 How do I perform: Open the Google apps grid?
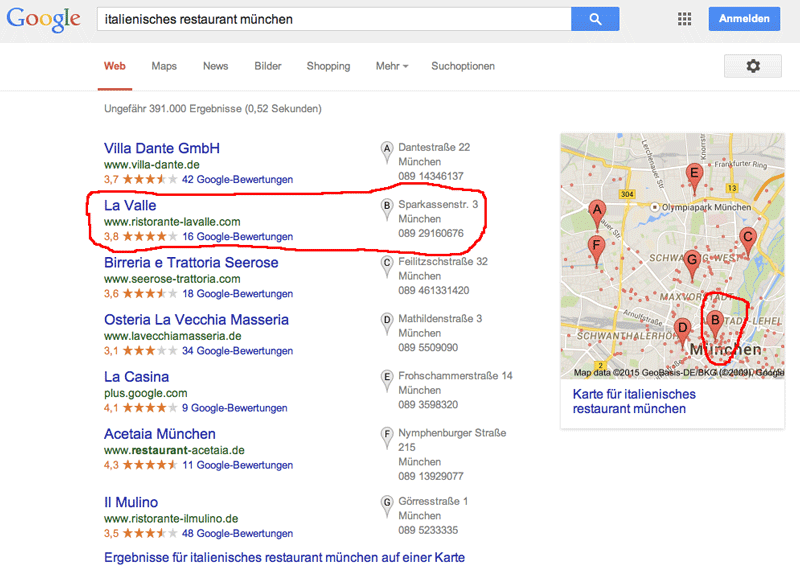684,19
